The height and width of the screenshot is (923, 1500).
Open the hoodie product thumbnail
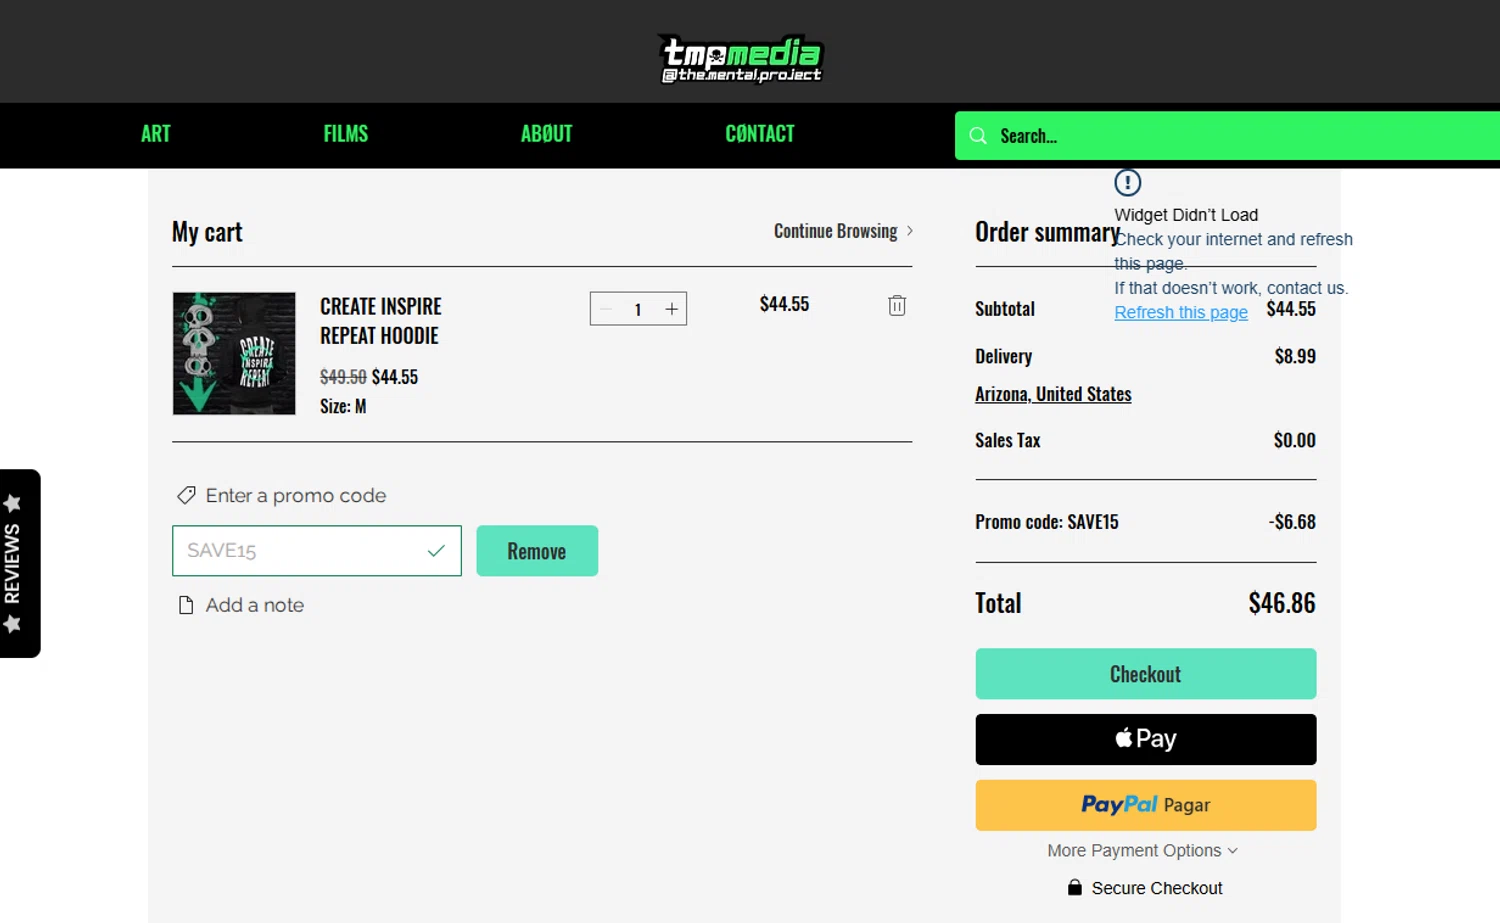234,353
